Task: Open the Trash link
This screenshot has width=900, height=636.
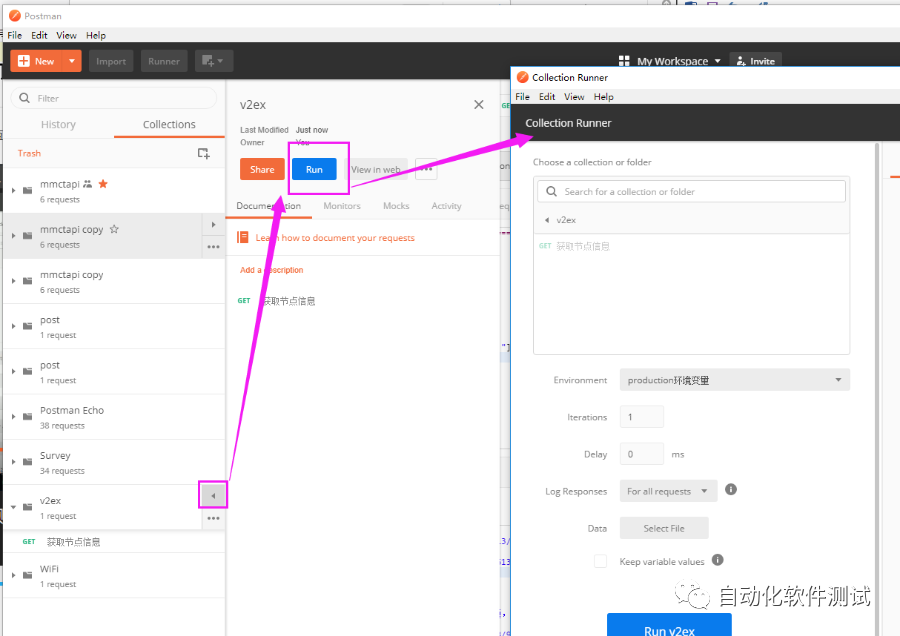Action: 29,153
